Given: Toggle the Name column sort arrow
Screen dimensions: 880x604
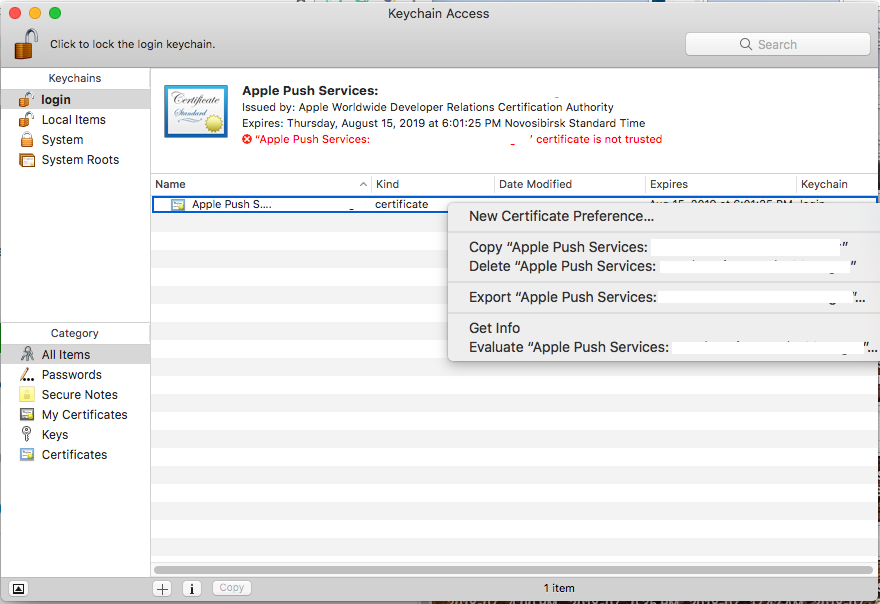Looking at the screenshot, I should (363, 184).
